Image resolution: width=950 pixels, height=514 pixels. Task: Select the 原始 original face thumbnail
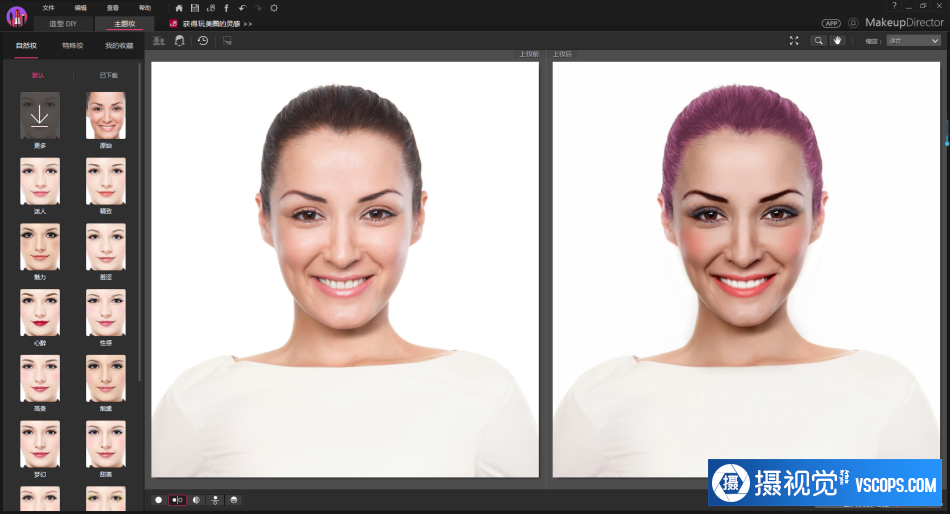pos(106,115)
